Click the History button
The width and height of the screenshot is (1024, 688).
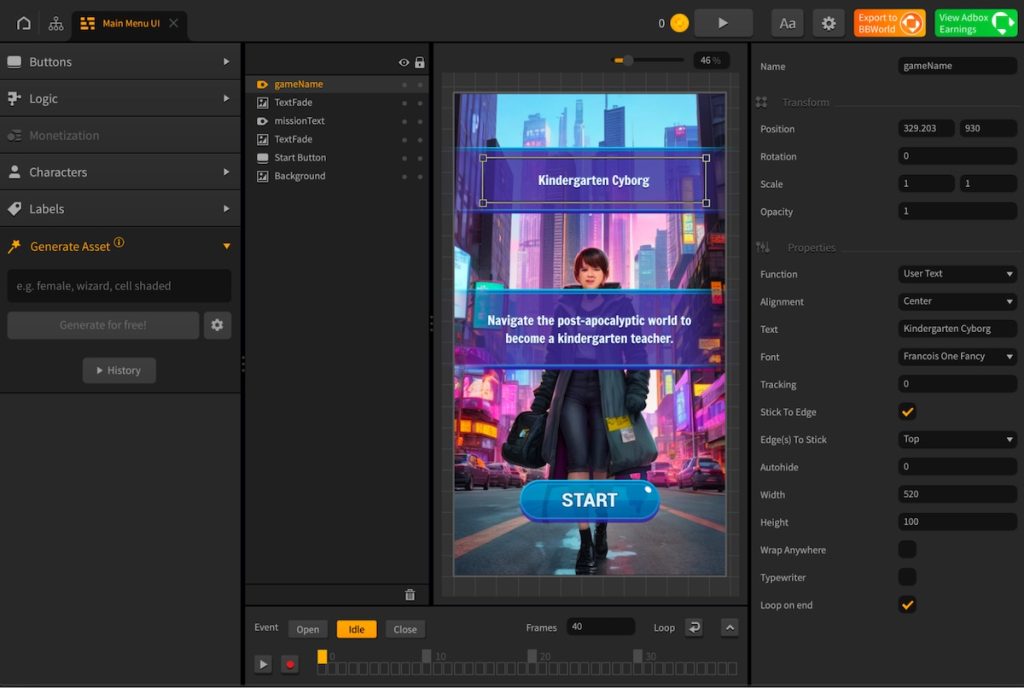click(x=119, y=370)
